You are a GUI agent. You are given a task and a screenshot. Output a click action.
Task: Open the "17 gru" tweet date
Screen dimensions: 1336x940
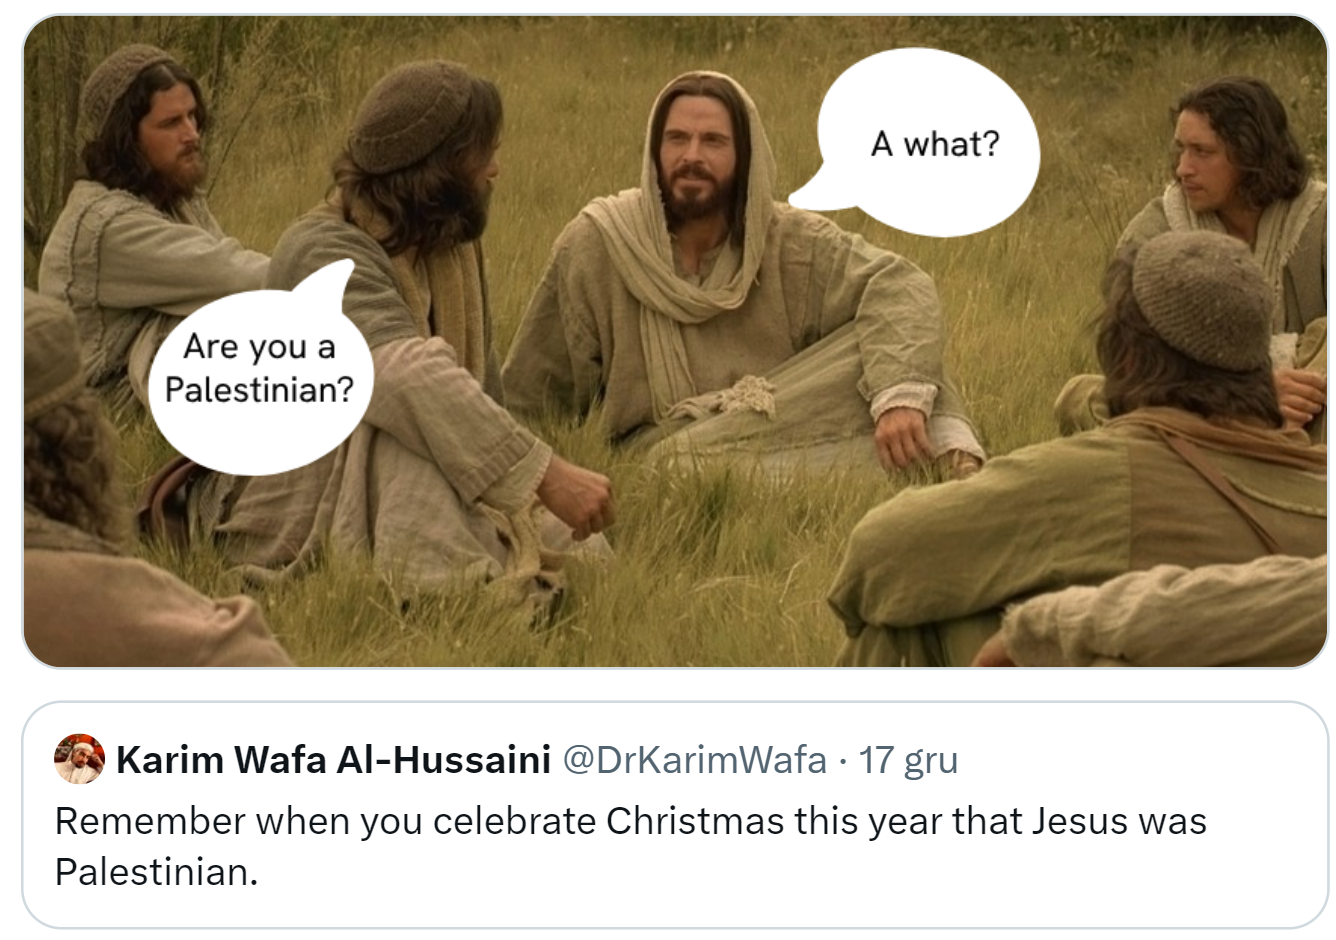tap(908, 760)
